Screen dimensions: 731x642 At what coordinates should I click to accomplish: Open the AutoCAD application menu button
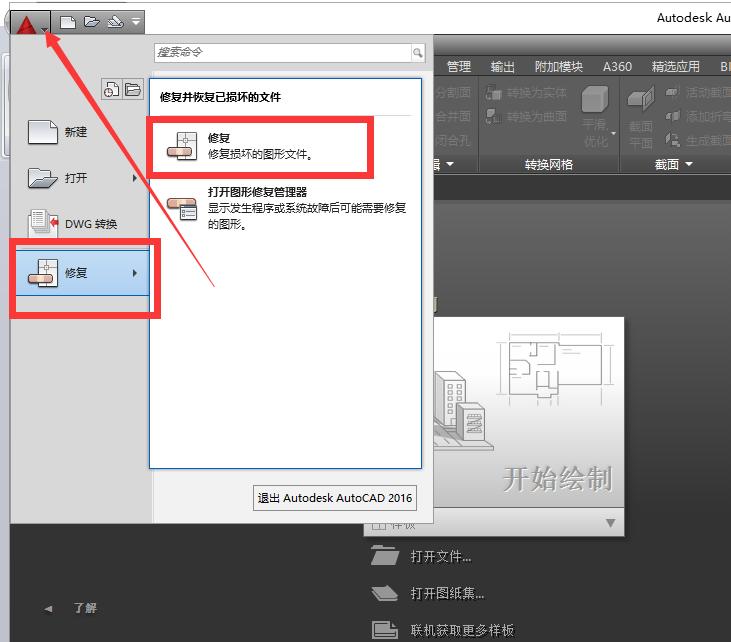pyautogui.click(x=30, y=22)
